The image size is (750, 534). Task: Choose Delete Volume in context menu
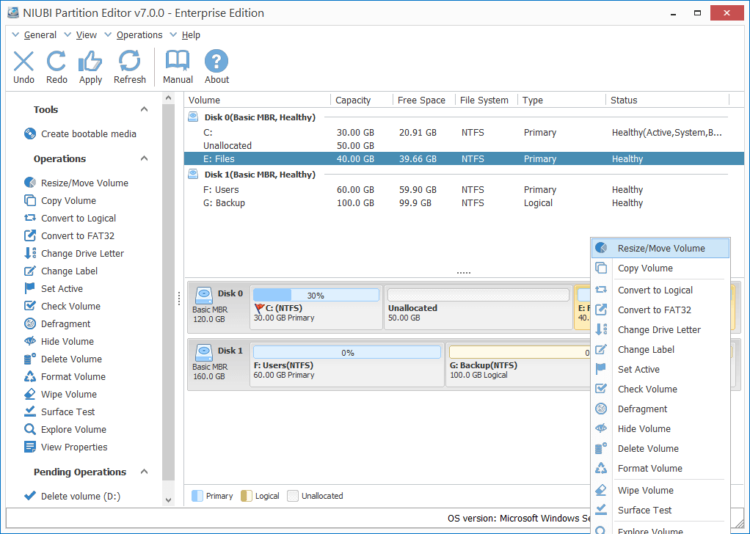click(661, 449)
